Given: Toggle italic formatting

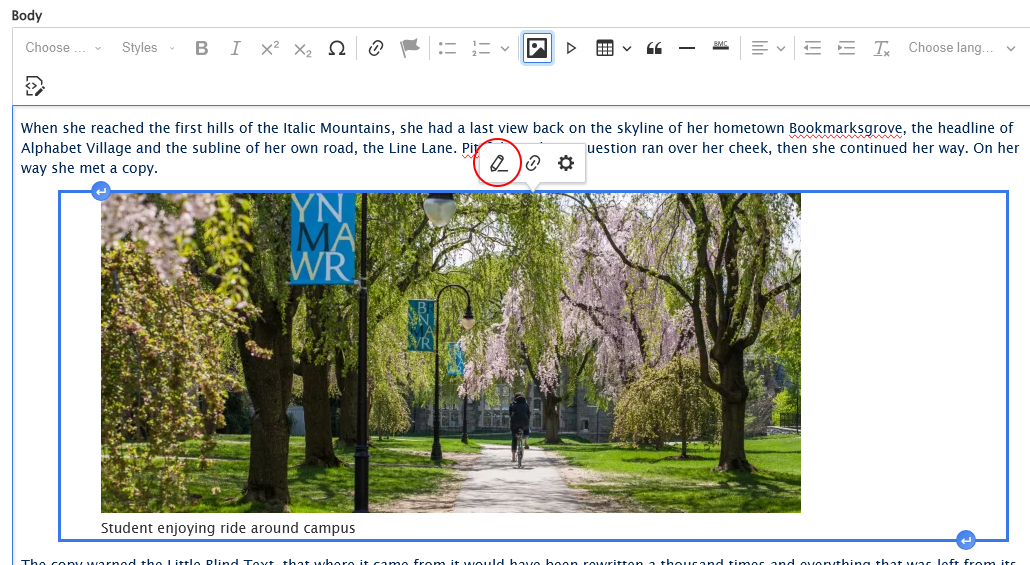Looking at the screenshot, I should point(235,48).
